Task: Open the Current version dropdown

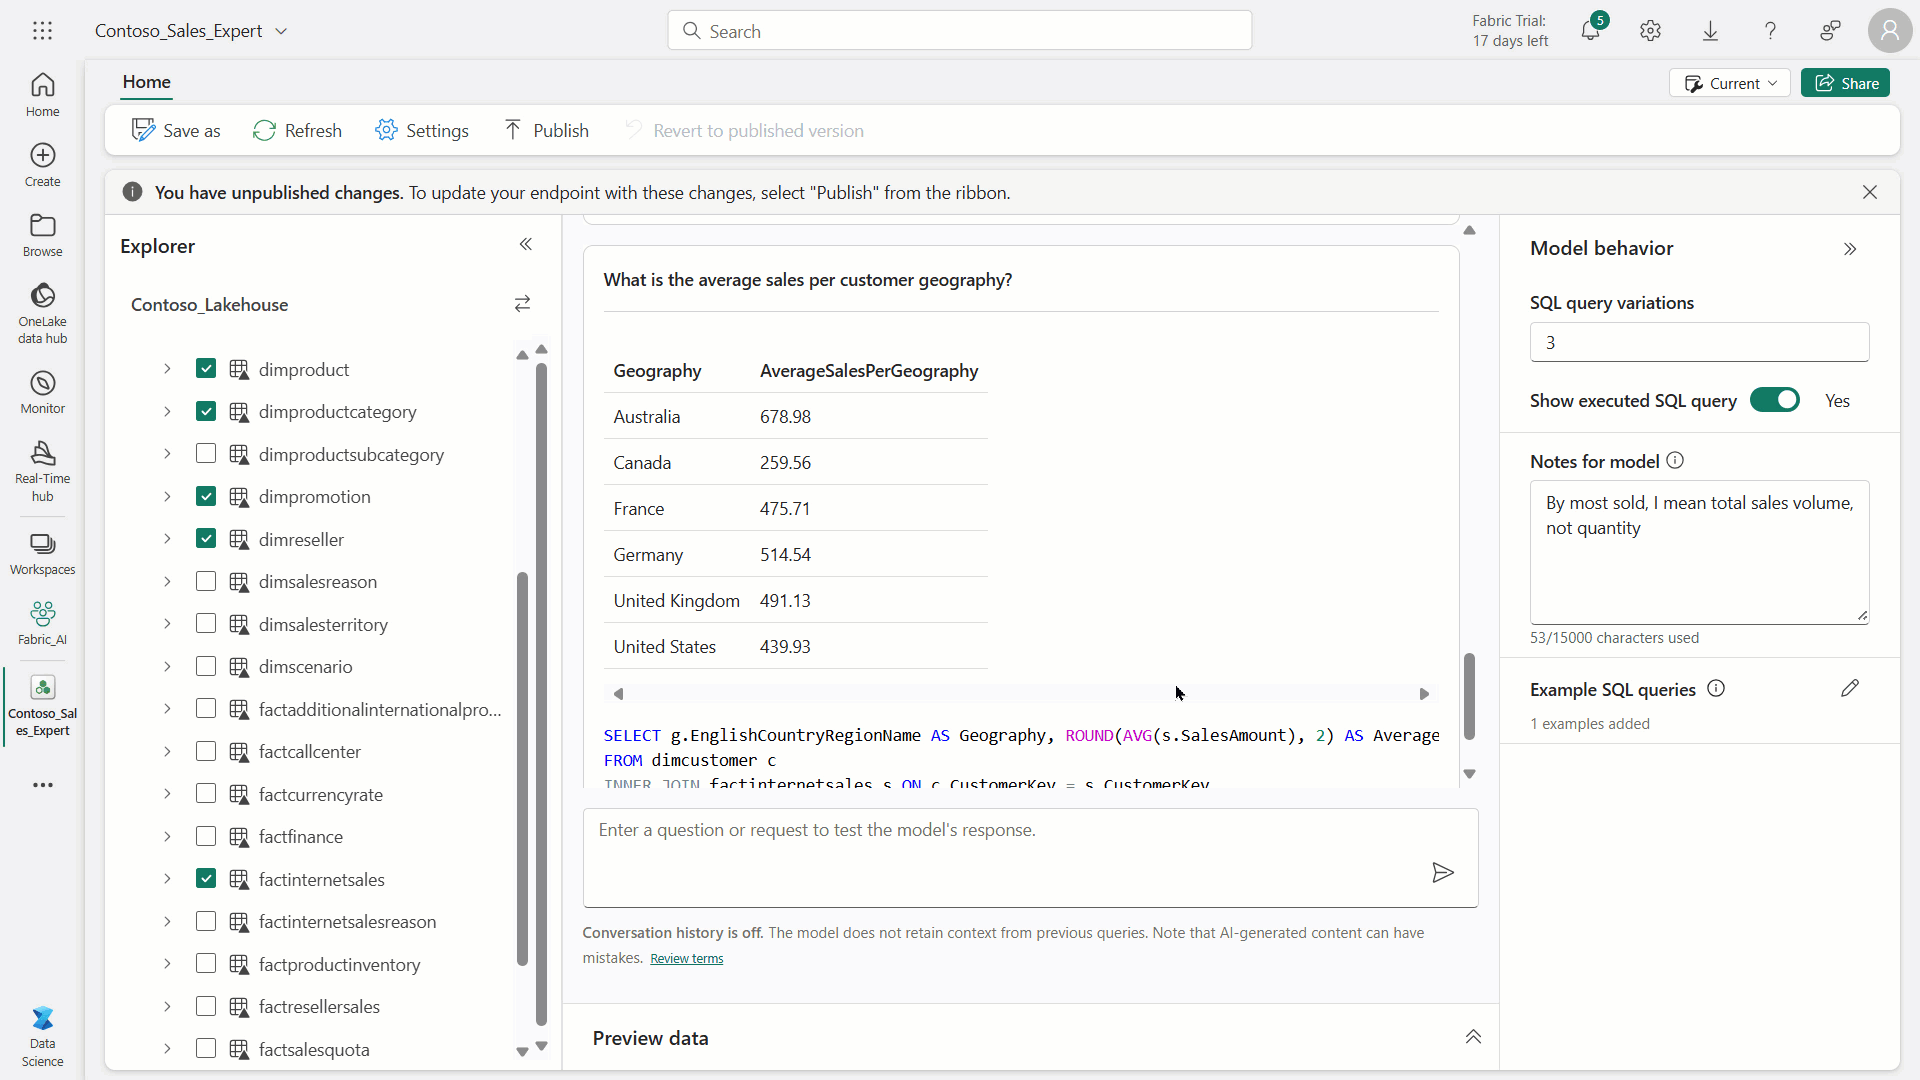Action: coord(1730,83)
